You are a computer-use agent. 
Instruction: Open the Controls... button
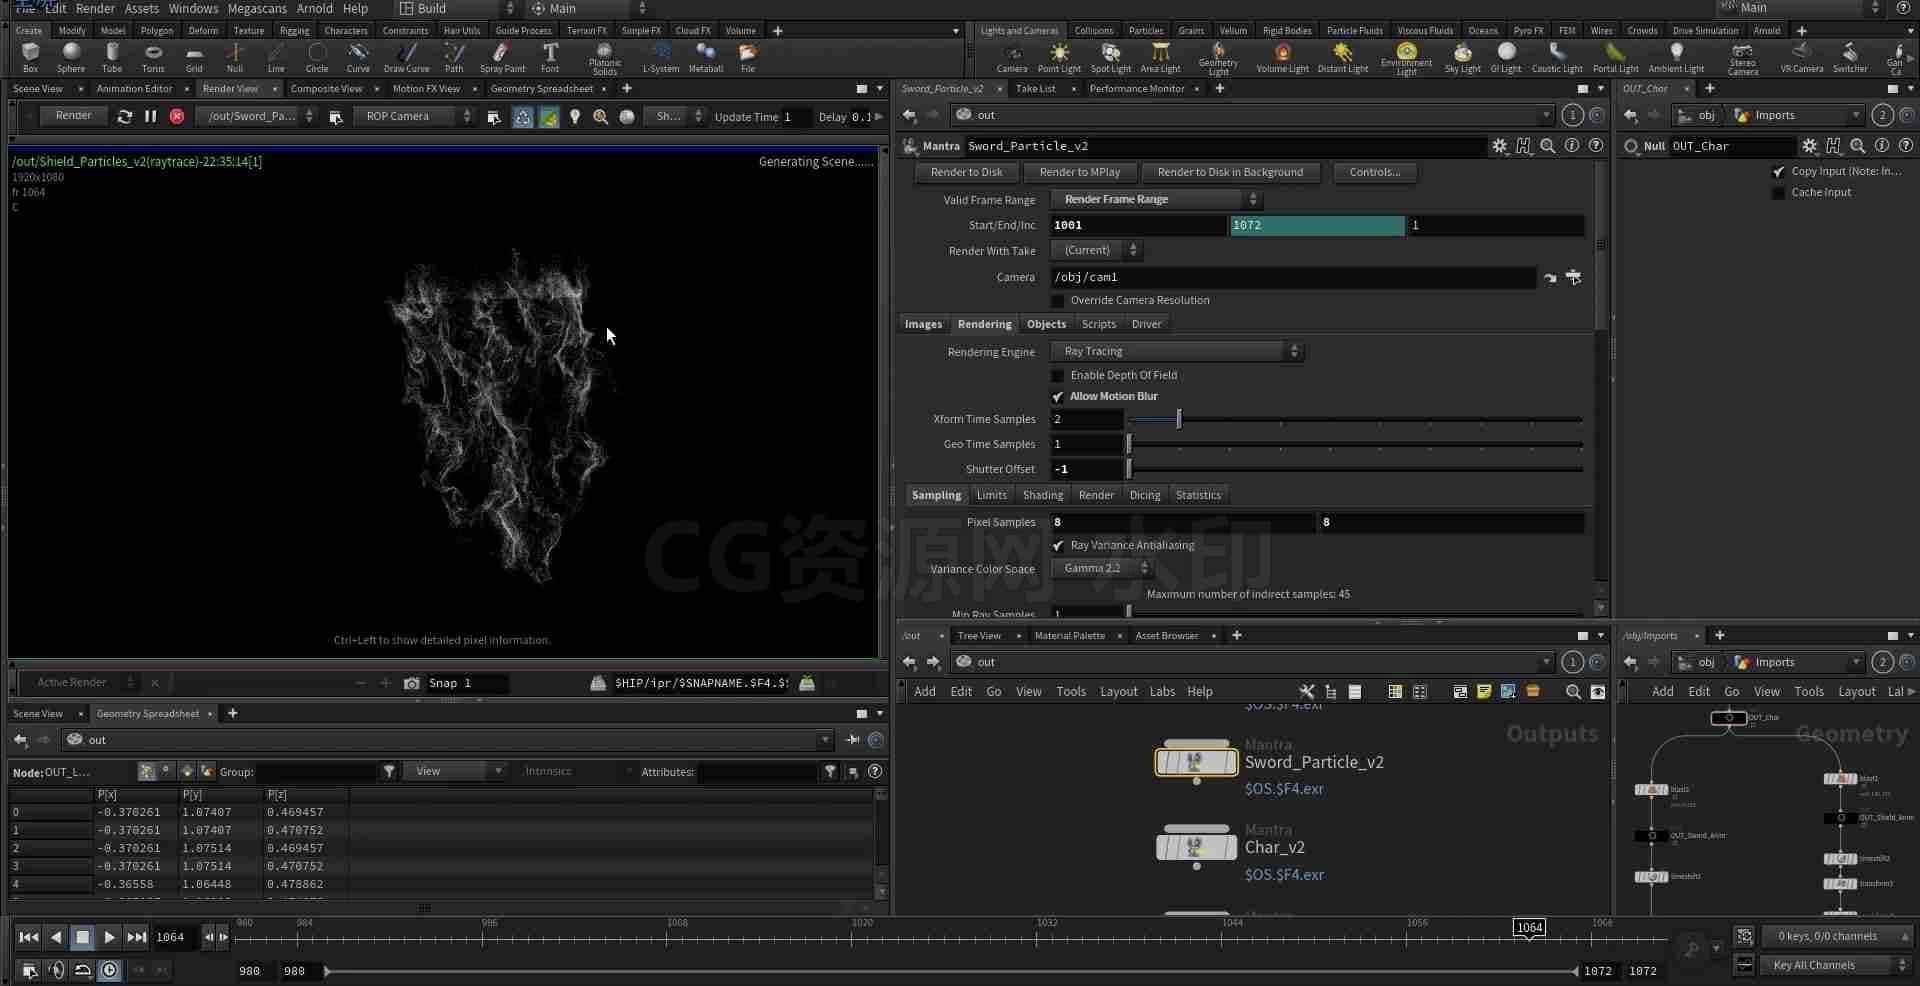coord(1375,172)
